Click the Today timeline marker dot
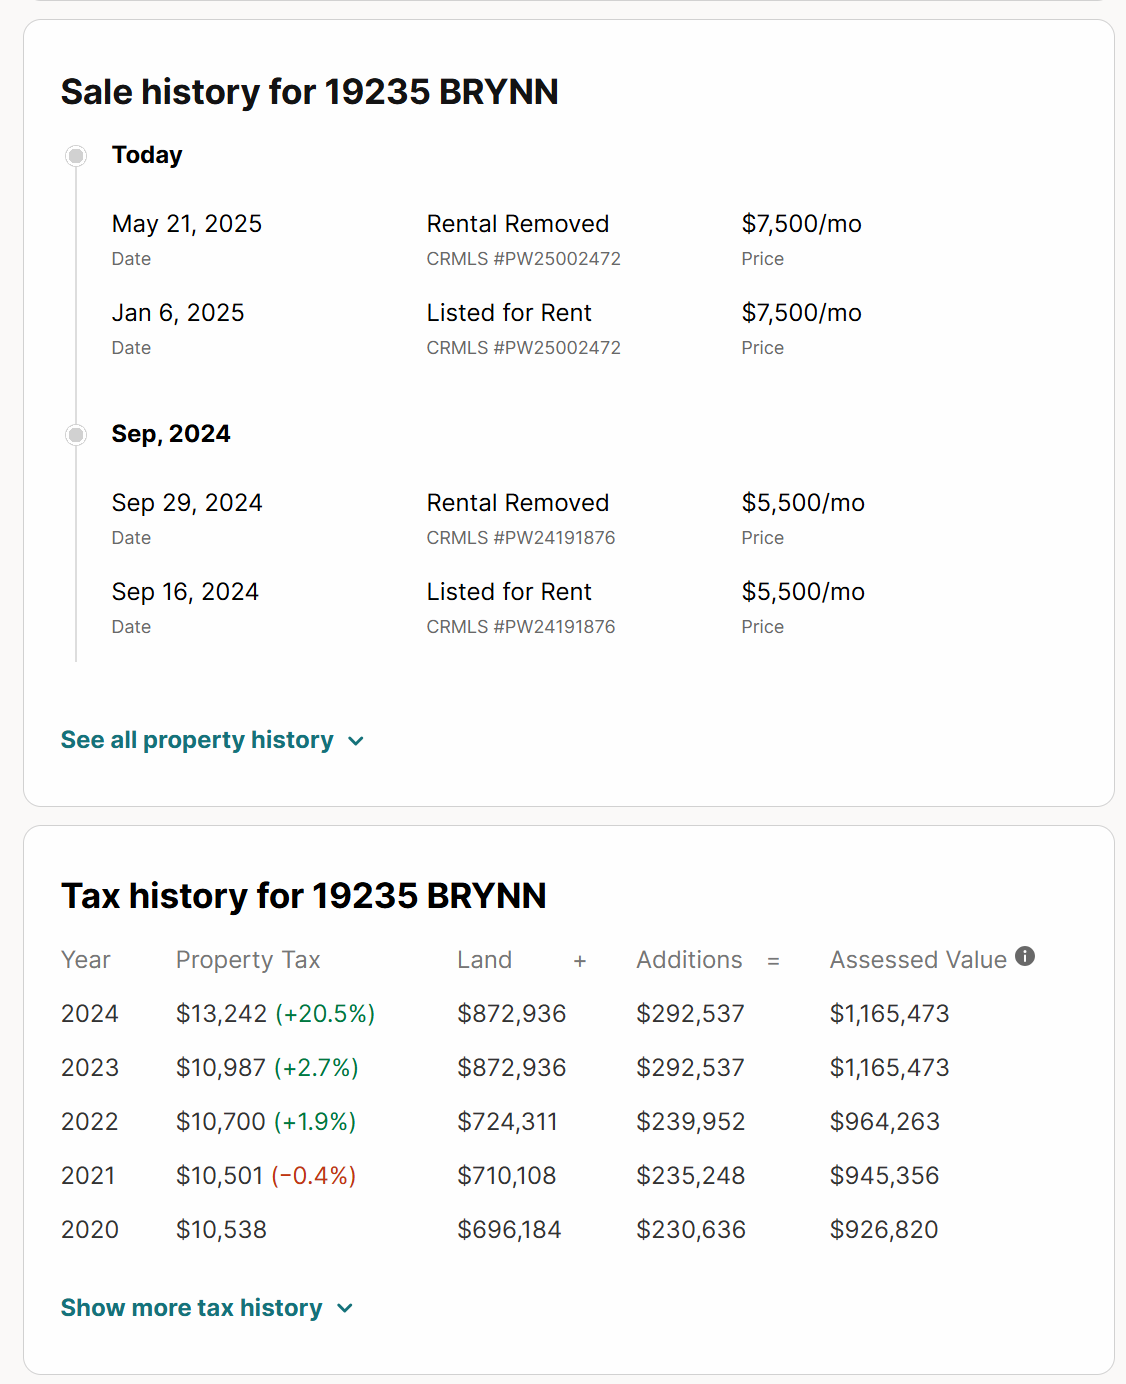The image size is (1126, 1384). (x=76, y=156)
